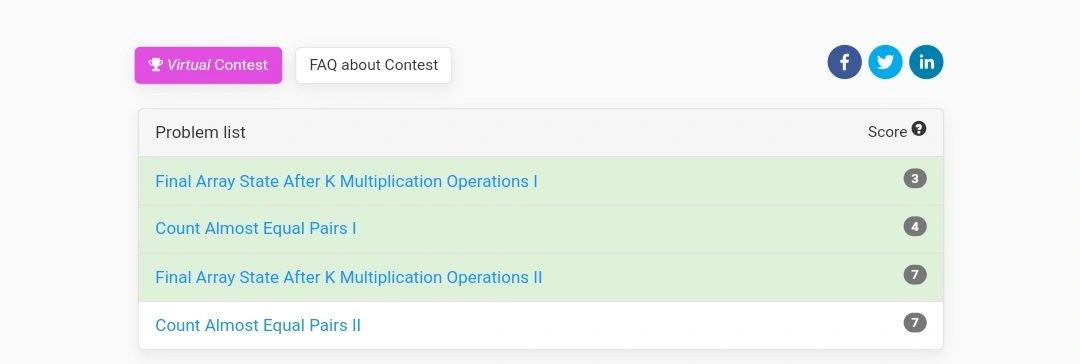Click the Score help question mark icon
Viewport: 1080px width, 364px height.
coord(919,129)
